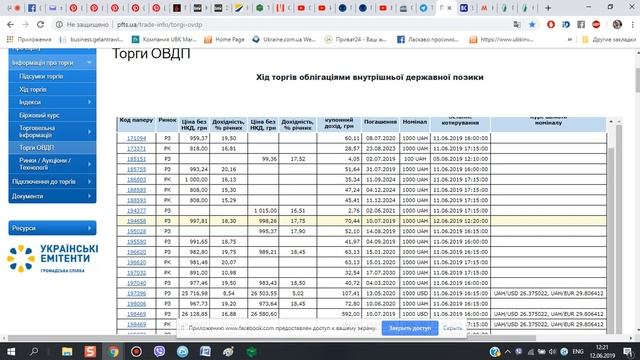Viewport: 640px width, 360px height.
Task: Reload the page with the refresh icon
Action: tap(40, 24)
